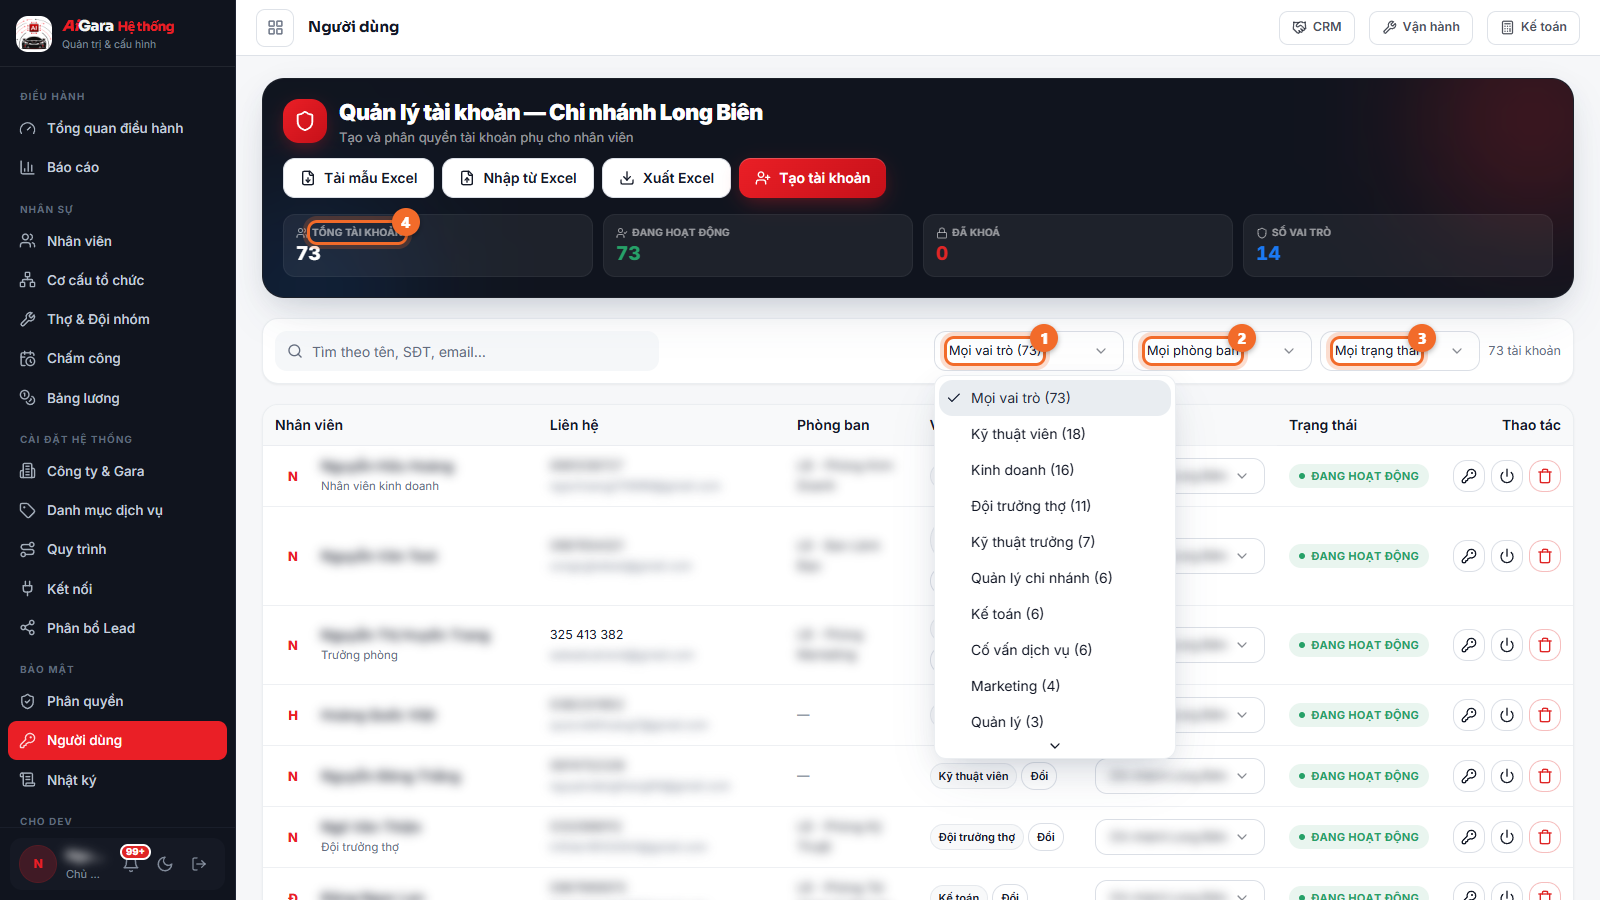The height and width of the screenshot is (900, 1600).
Task: Click the red shield icon in header
Action: click(305, 121)
